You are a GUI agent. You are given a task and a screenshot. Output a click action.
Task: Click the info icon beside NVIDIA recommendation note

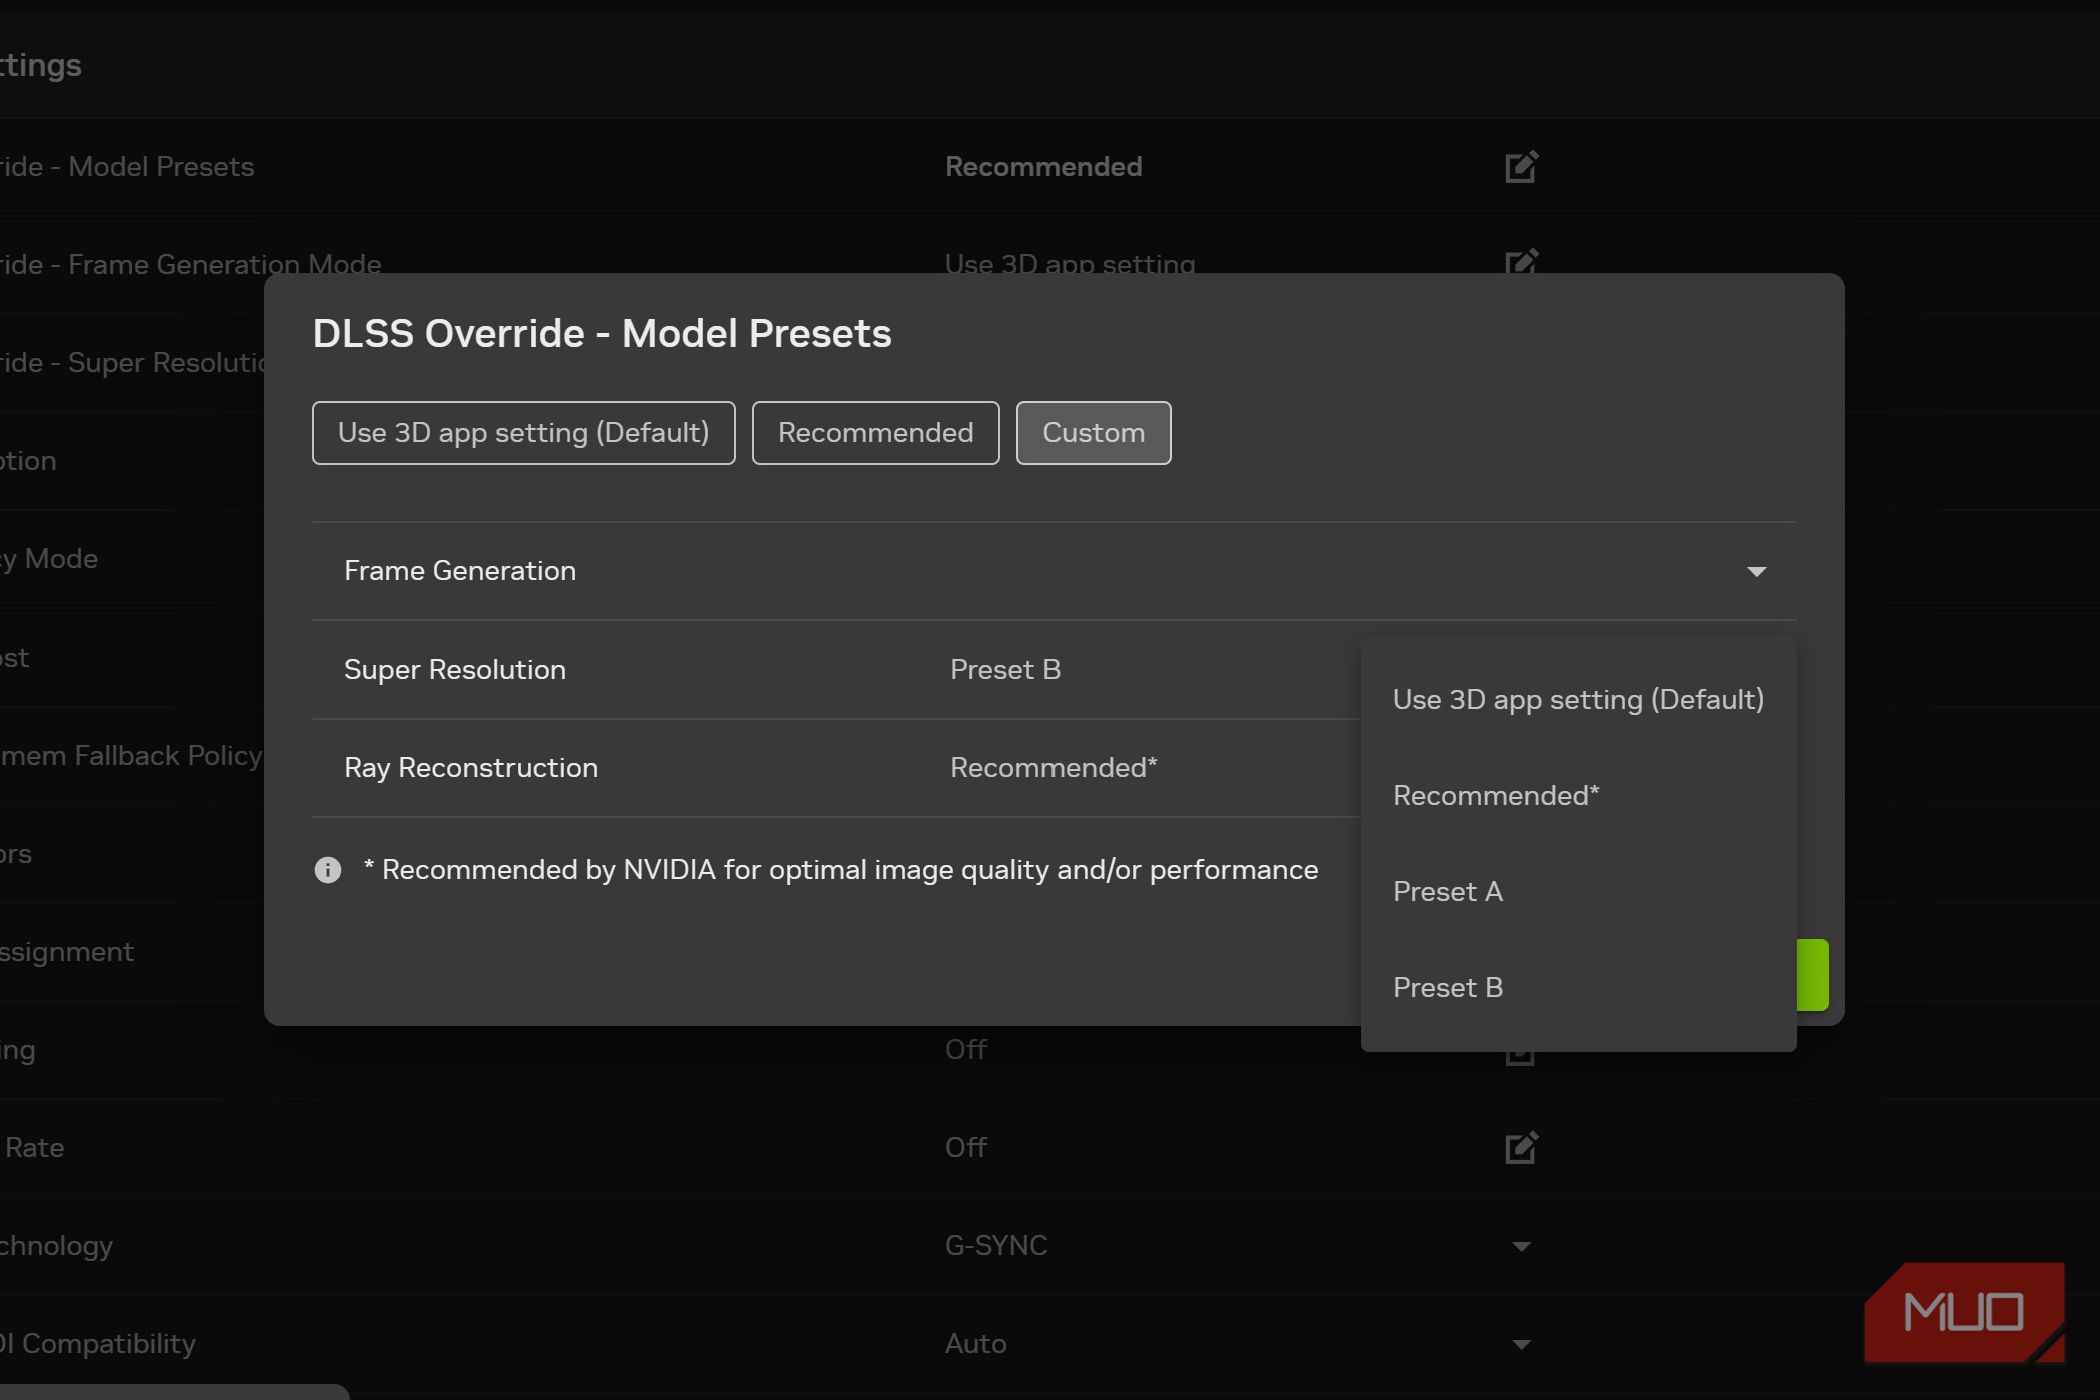pos(328,870)
